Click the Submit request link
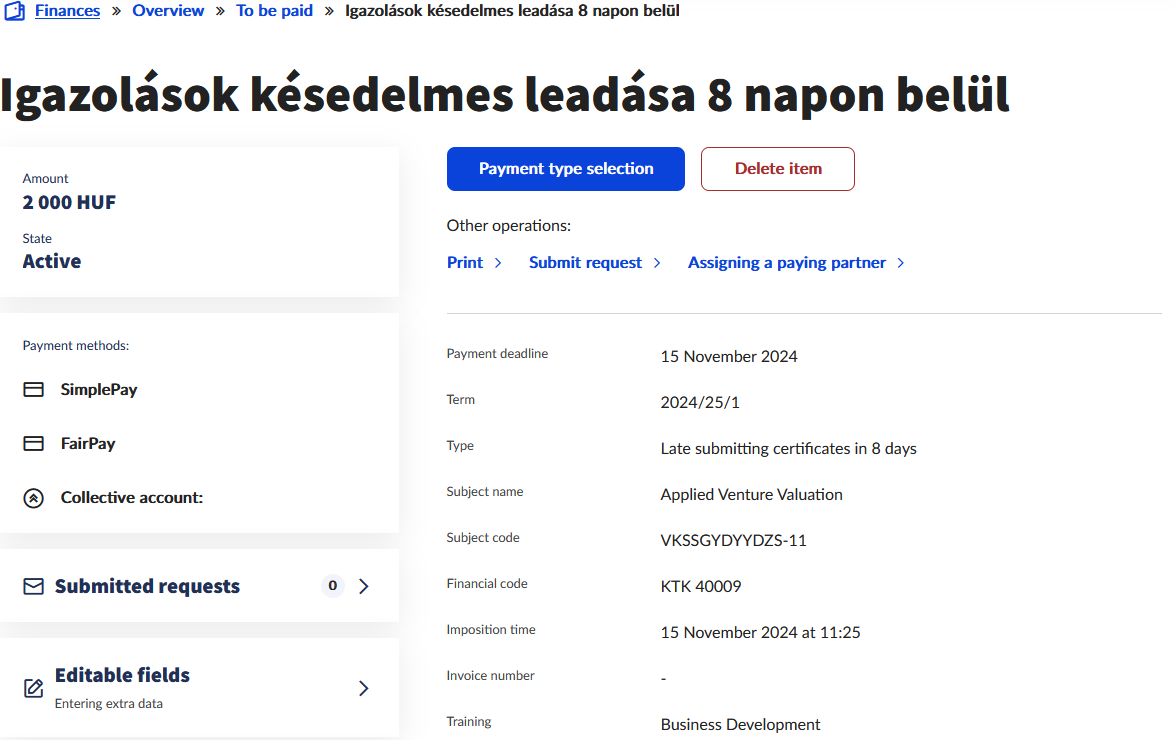 click(x=585, y=263)
